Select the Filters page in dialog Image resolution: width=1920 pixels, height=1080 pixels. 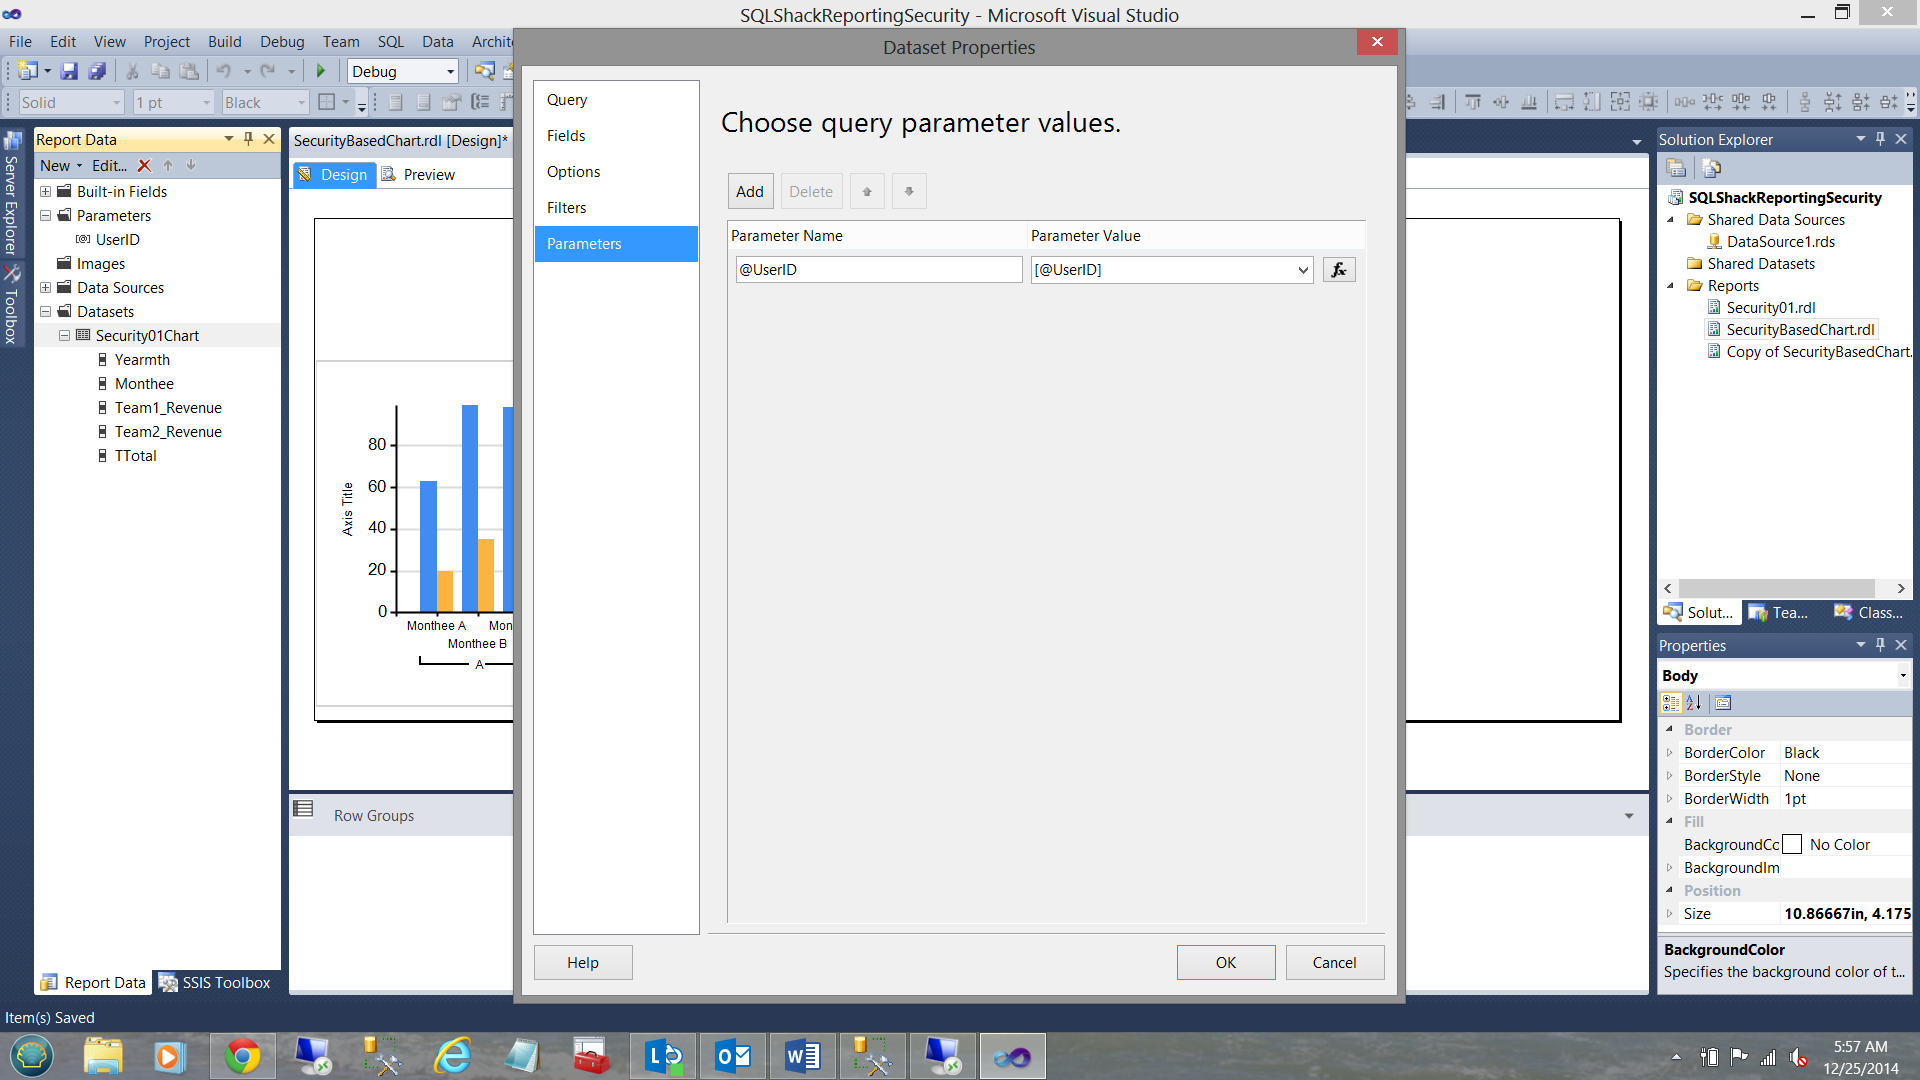(x=566, y=208)
